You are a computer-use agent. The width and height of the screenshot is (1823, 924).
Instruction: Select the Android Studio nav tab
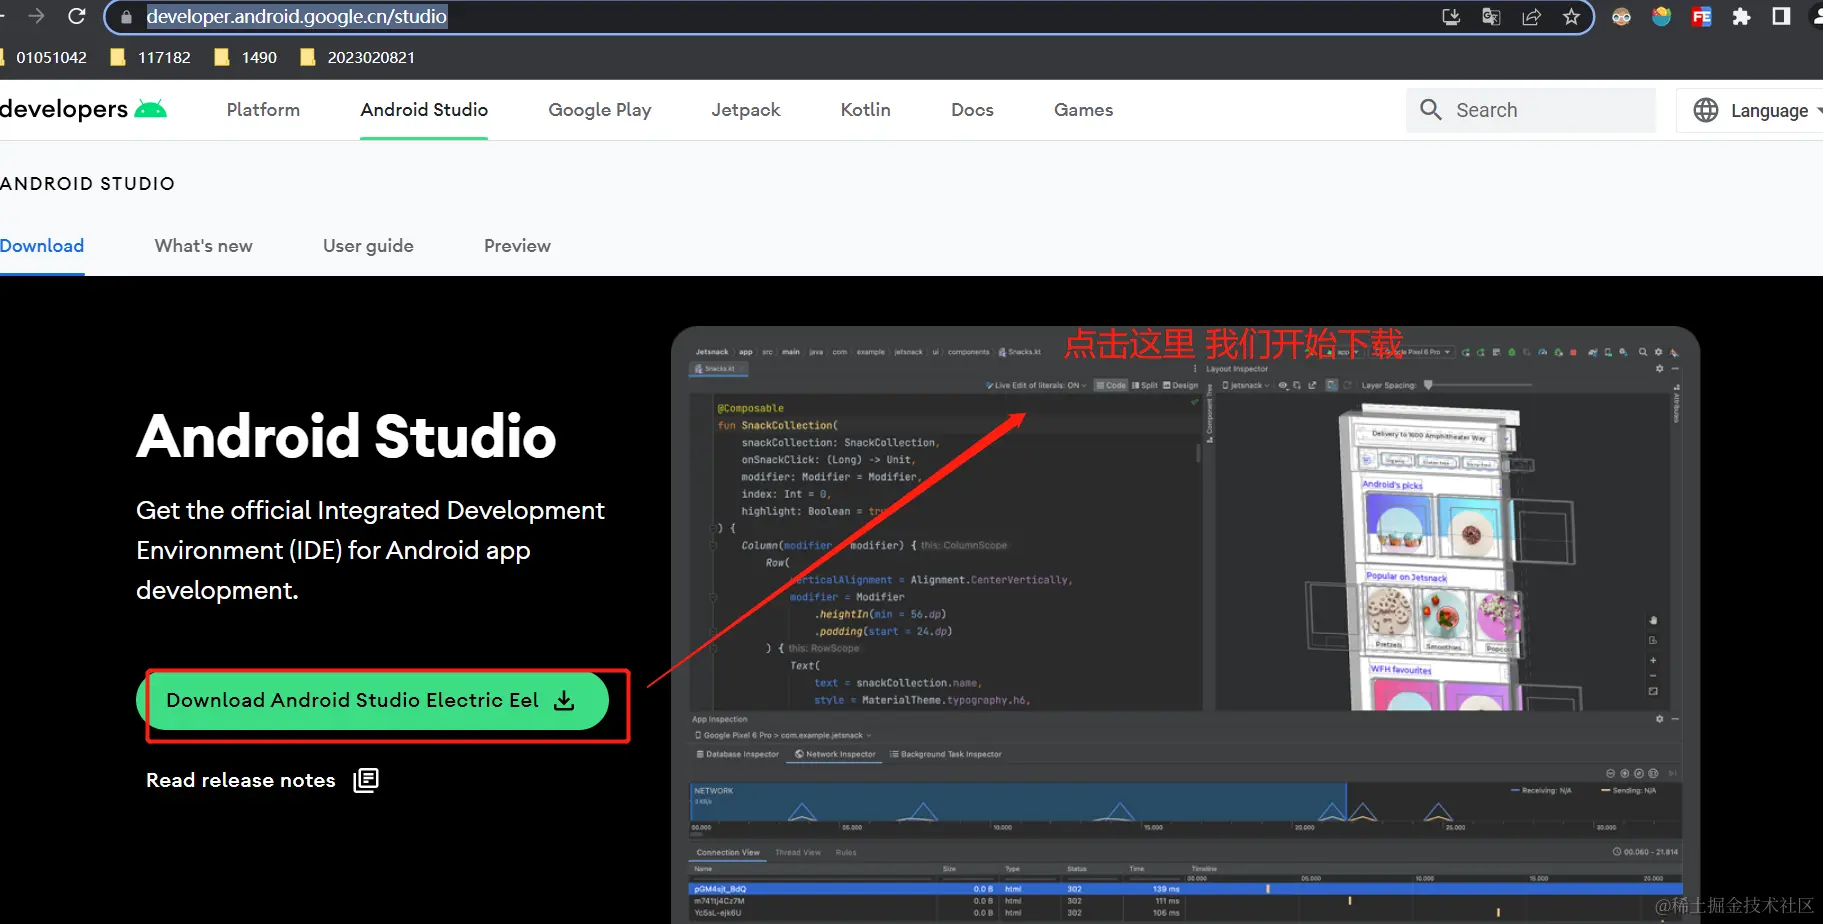coord(424,110)
